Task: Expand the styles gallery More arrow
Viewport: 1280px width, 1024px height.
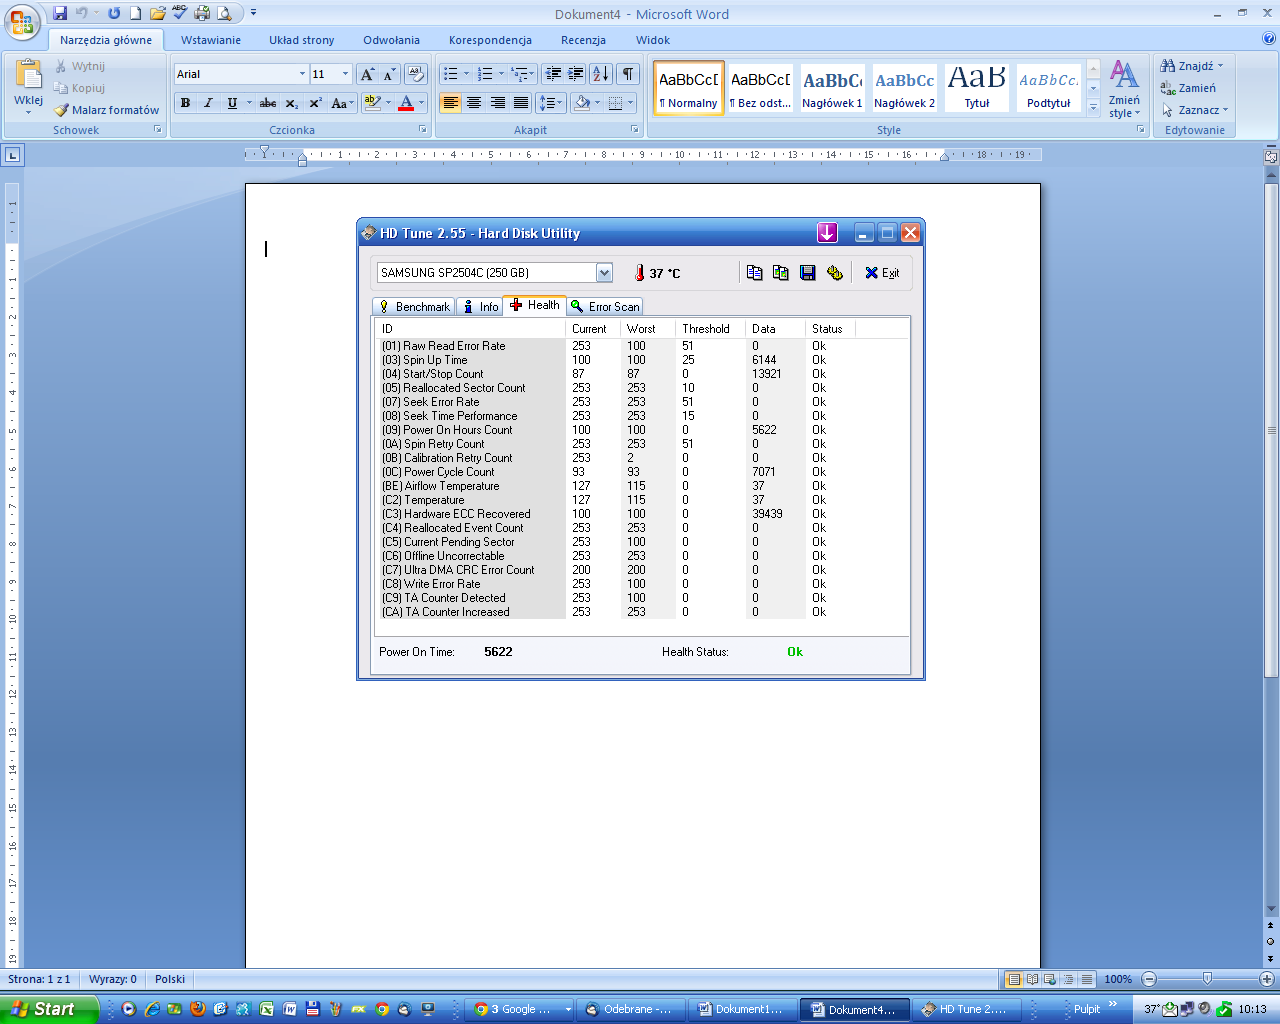Action: (x=1093, y=107)
